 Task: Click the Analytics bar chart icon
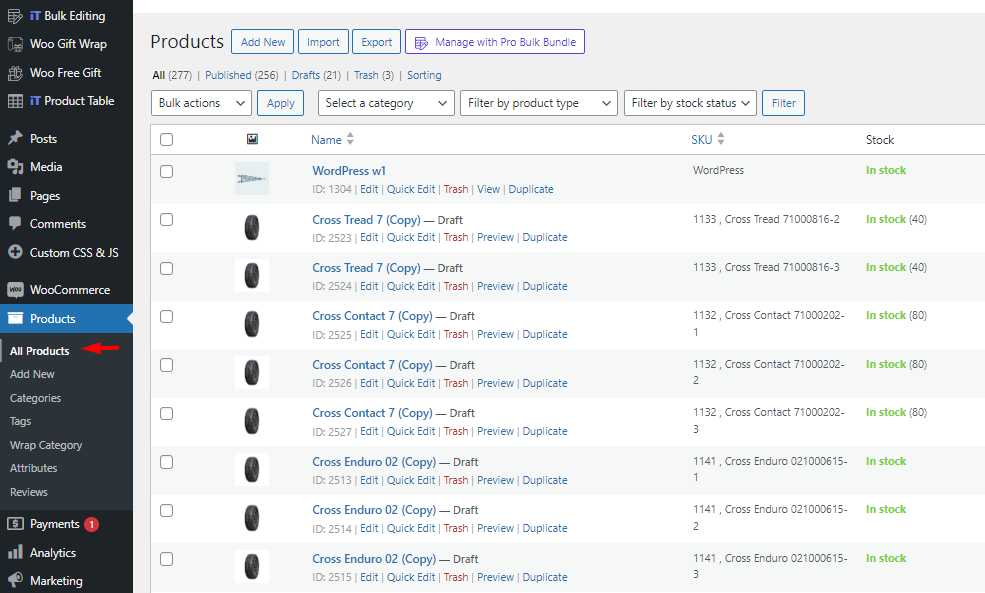tap(15, 553)
